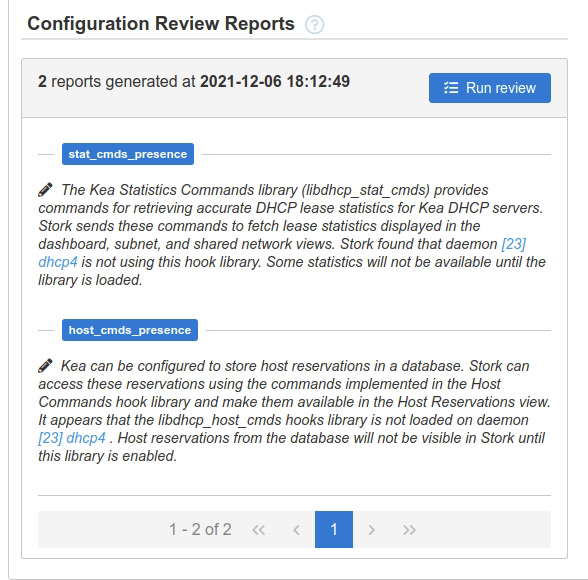Go to previous page of reports
The image size is (588, 580).
click(296, 530)
